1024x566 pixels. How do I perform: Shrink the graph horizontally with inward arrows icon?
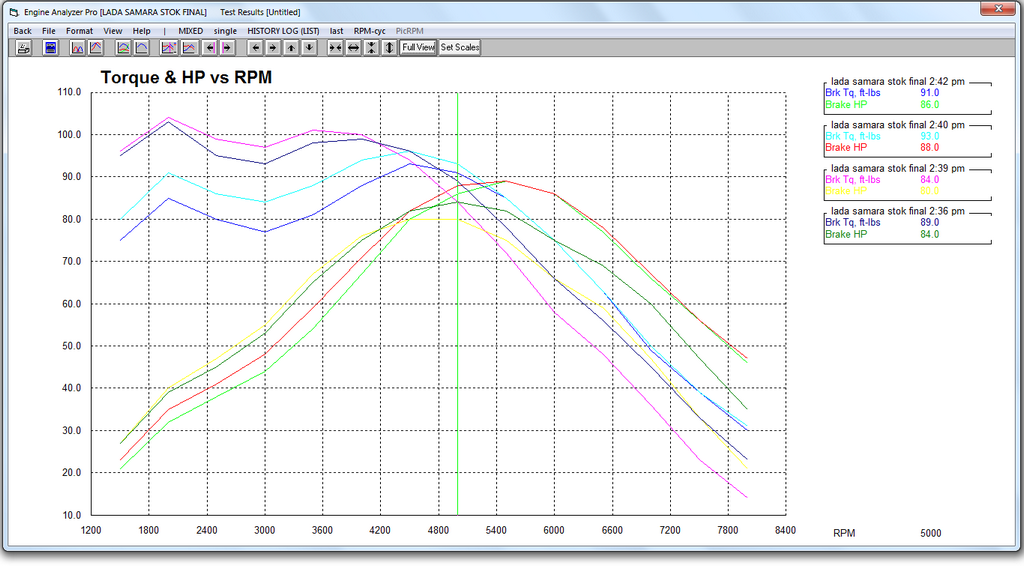(x=336, y=47)
